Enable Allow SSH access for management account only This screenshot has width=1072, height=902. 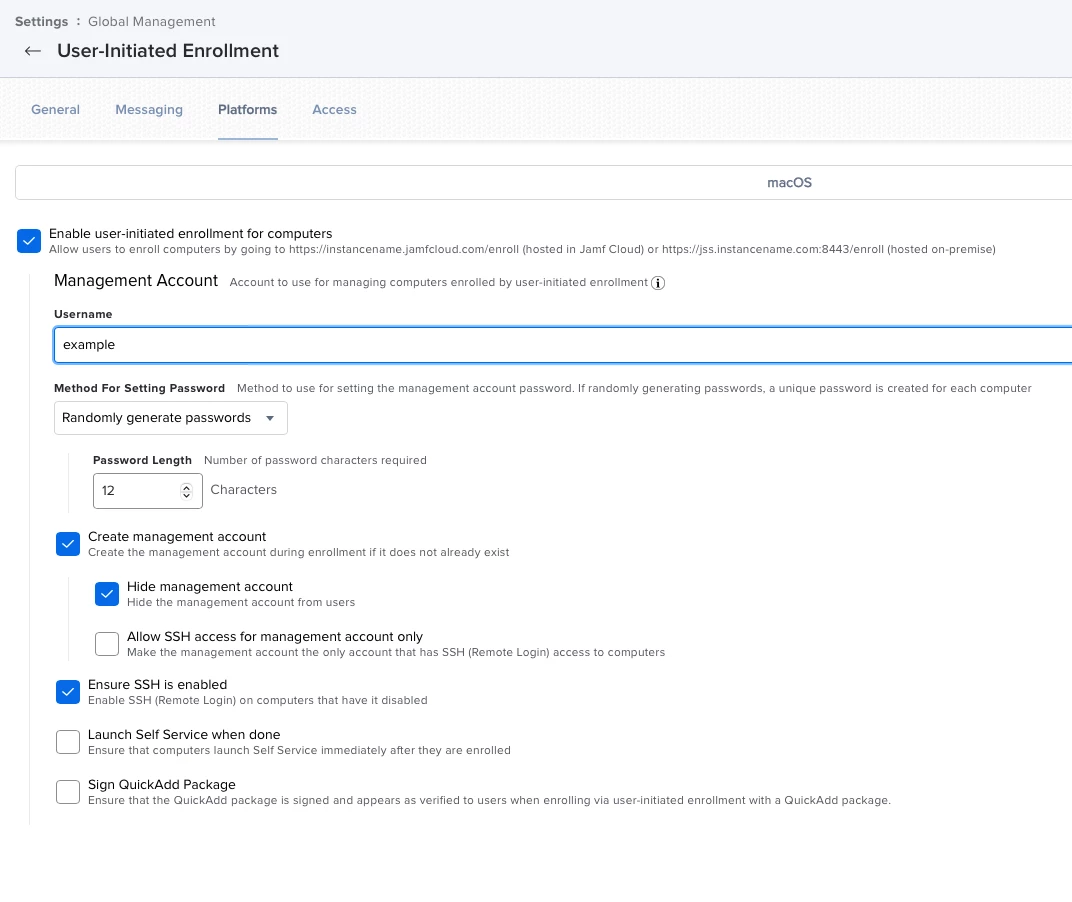pyautogui.click(x=107, y=644)
